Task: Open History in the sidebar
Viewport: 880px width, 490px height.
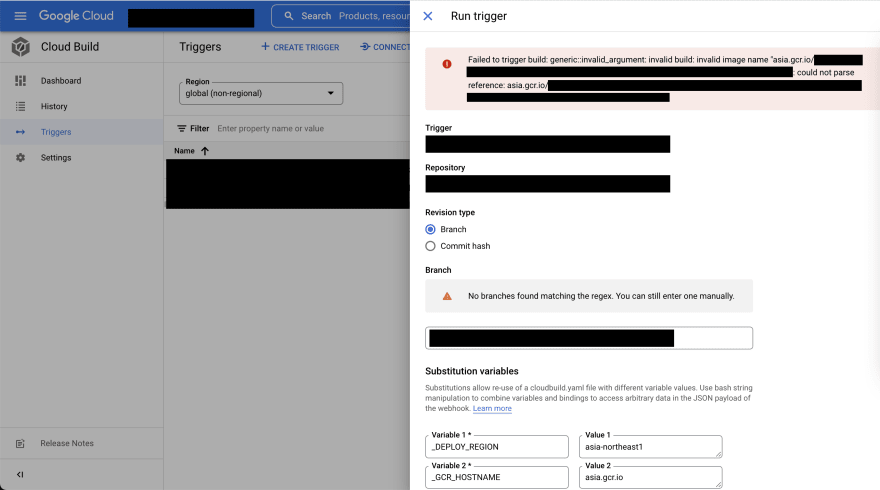Action: point(54,106)
